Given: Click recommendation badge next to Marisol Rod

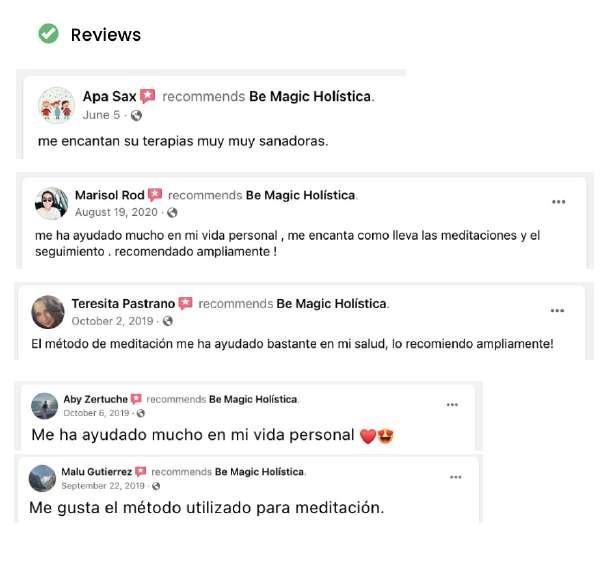Looking at the screenshot, I should (155, 195).
